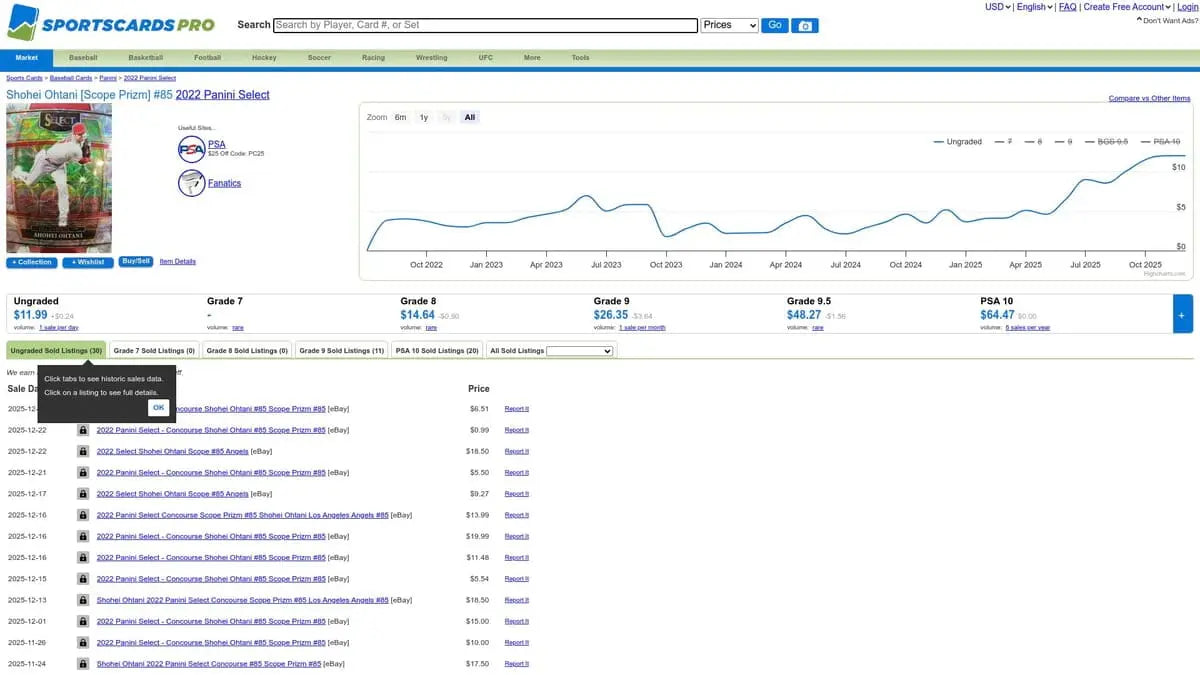Click the card search input field
The height and width of the screenshot is (675, 1200).
(485, 25)
